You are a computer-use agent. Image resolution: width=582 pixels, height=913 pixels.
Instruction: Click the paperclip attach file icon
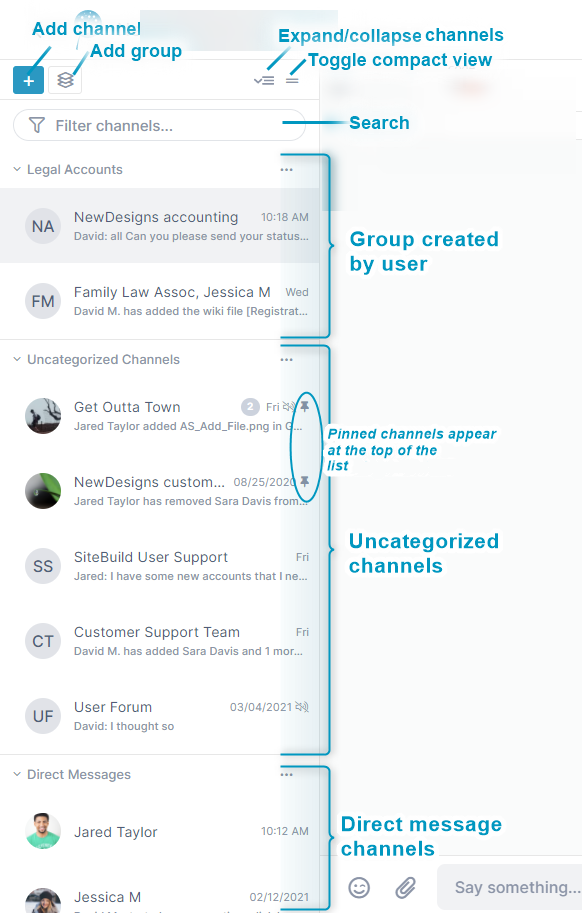[x=406, y=887]
